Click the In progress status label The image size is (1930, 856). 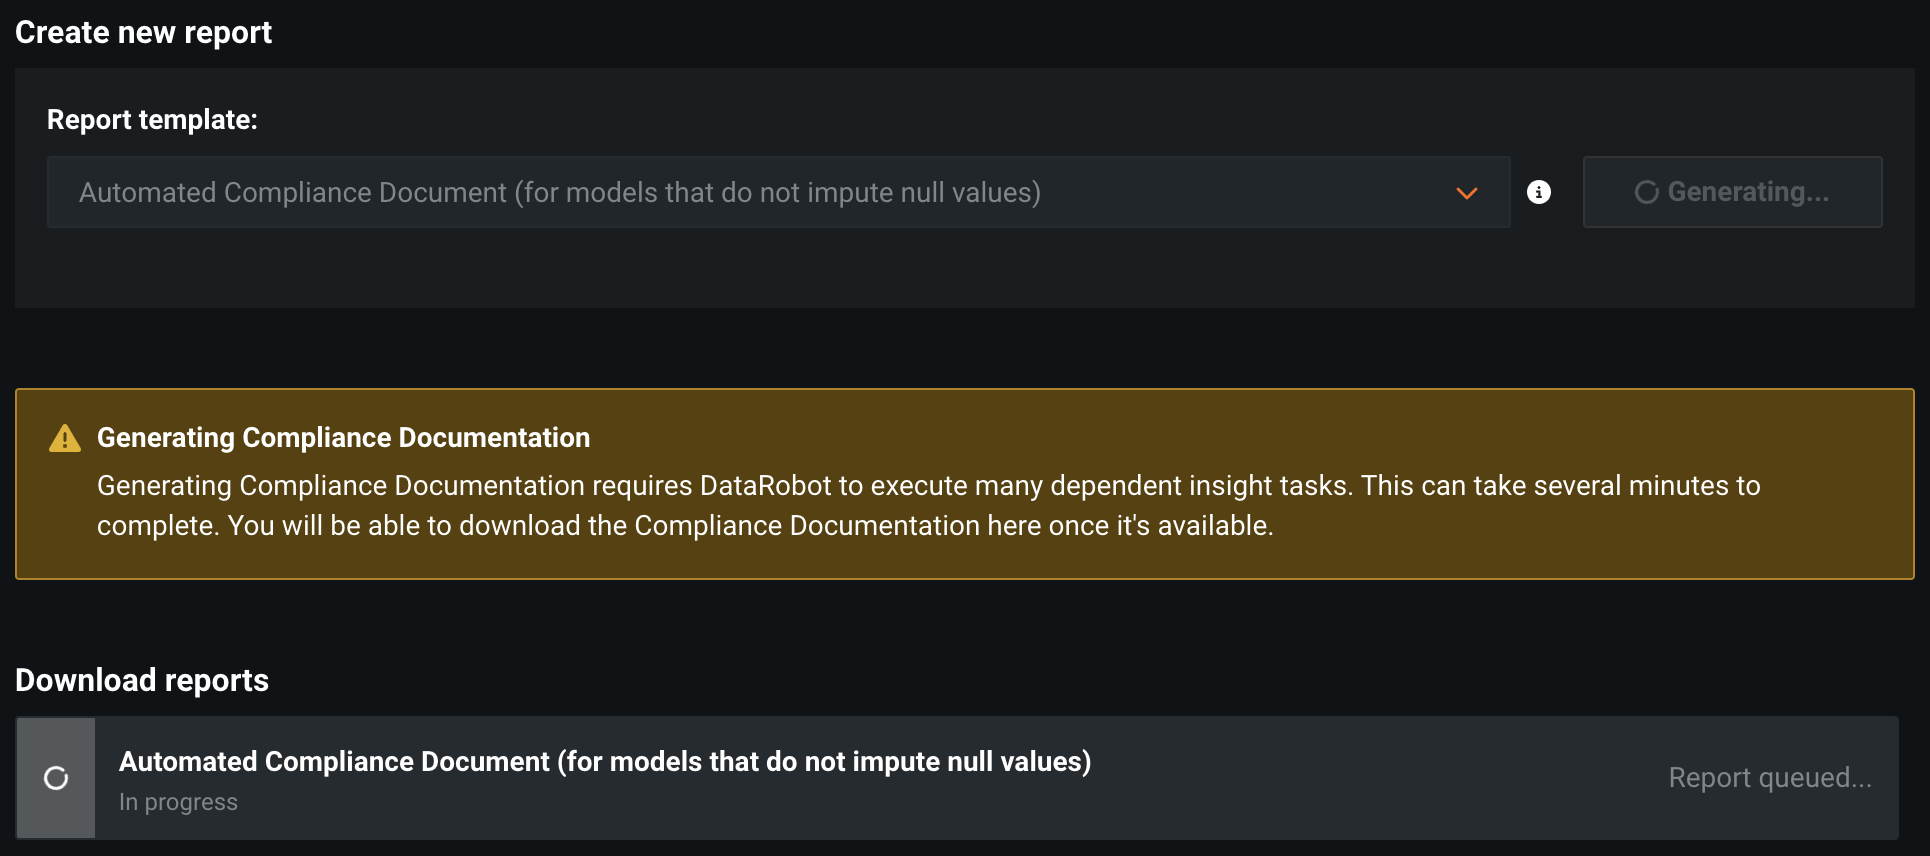pyautogui.click(x=178, y=802)
